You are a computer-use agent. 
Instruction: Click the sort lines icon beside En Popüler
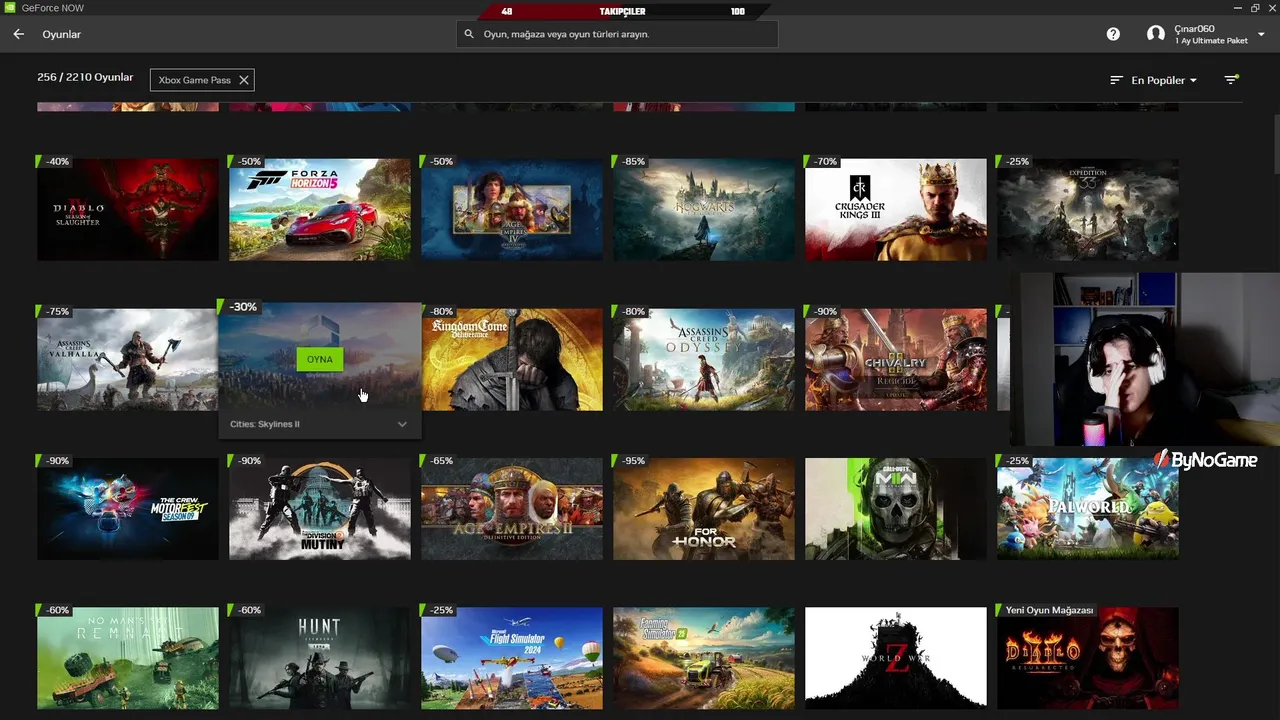pos(1117,80)
